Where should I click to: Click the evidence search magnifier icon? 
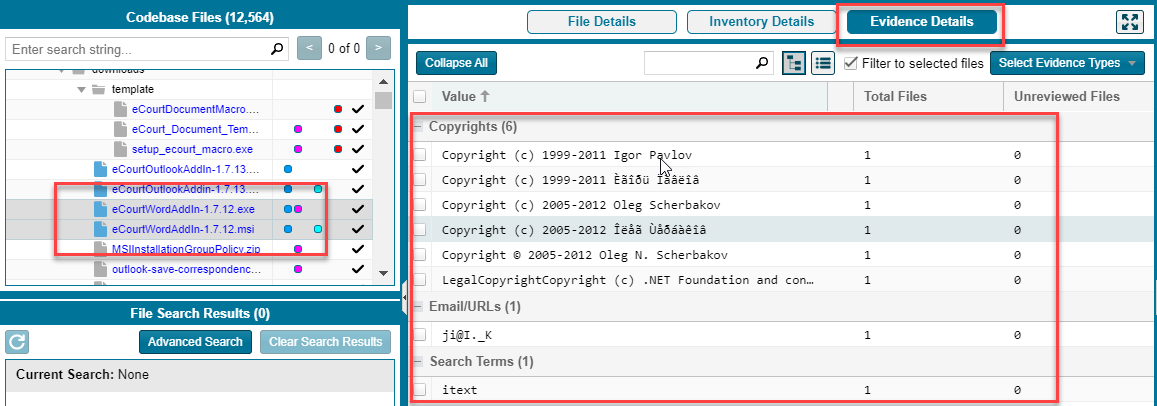coord(762,63)
